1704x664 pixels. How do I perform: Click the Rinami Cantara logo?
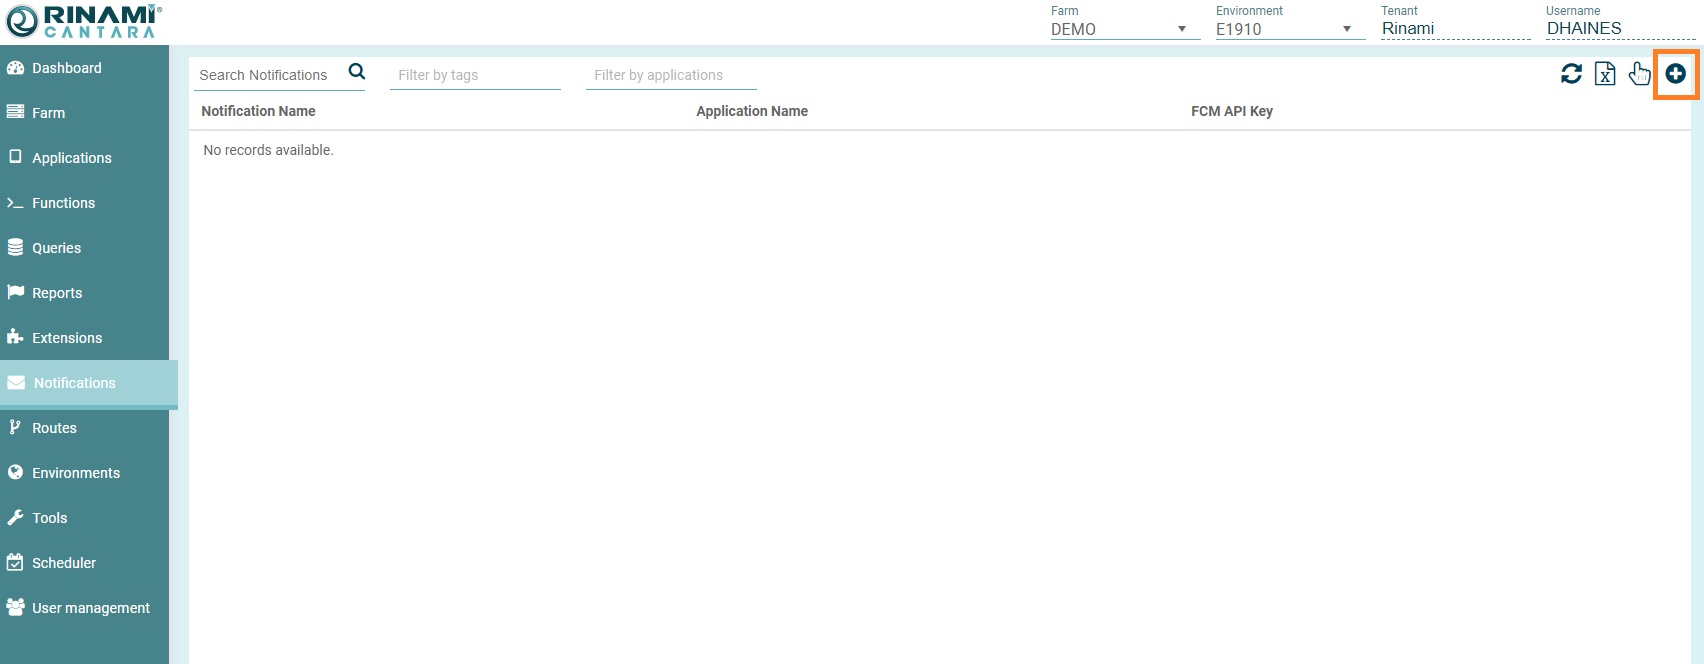(x=82, y=21)
